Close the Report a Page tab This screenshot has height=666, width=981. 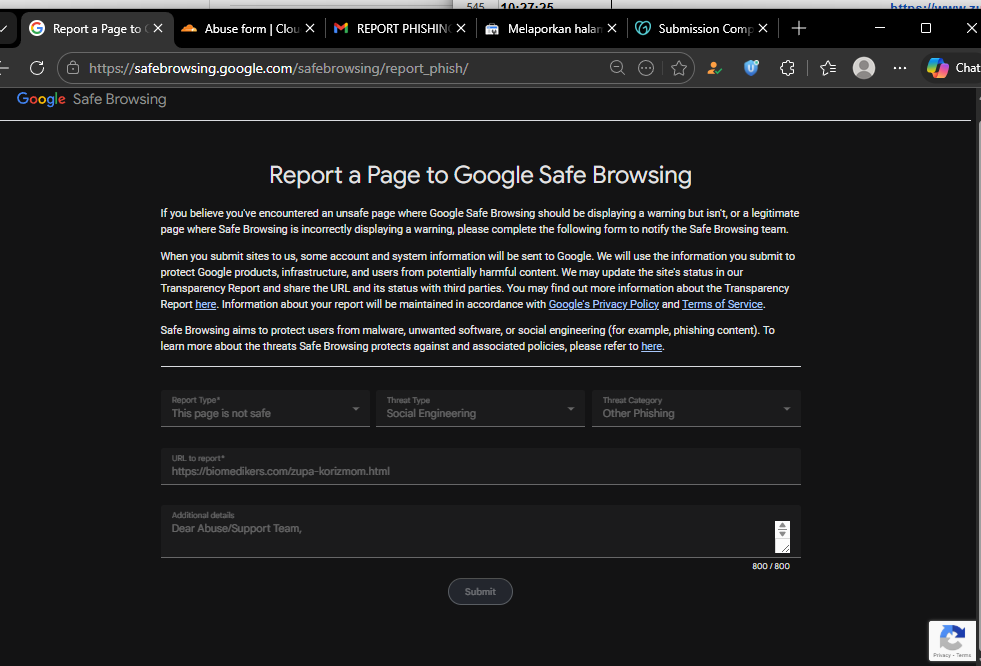158,28
